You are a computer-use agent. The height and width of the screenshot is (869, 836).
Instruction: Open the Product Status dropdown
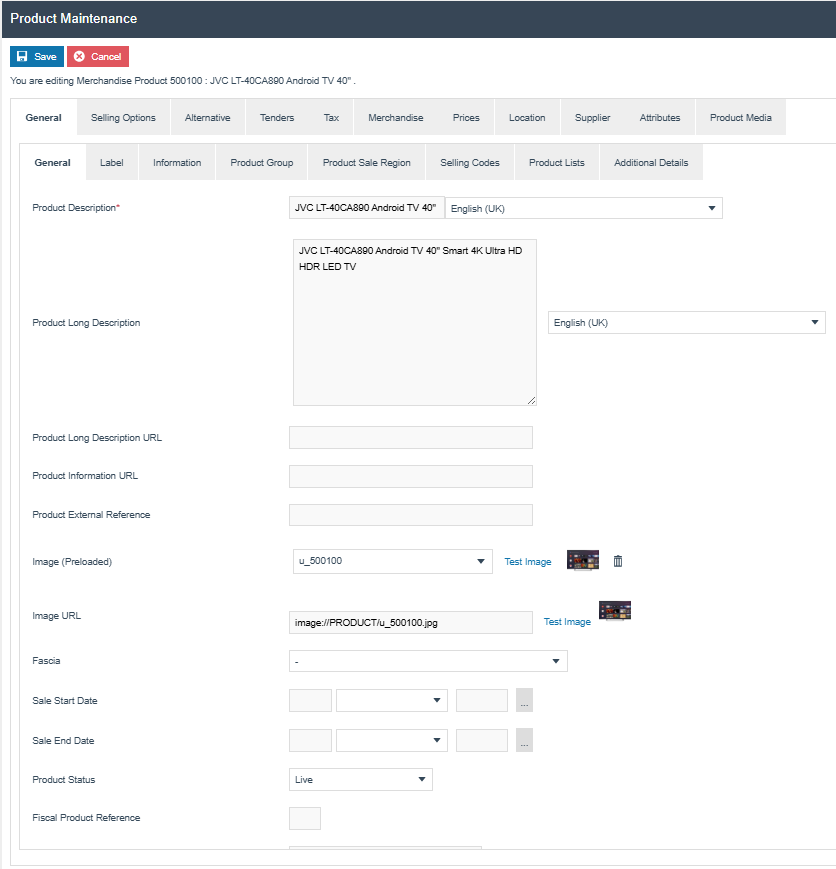pyautogui.click(x=361, y=780)
